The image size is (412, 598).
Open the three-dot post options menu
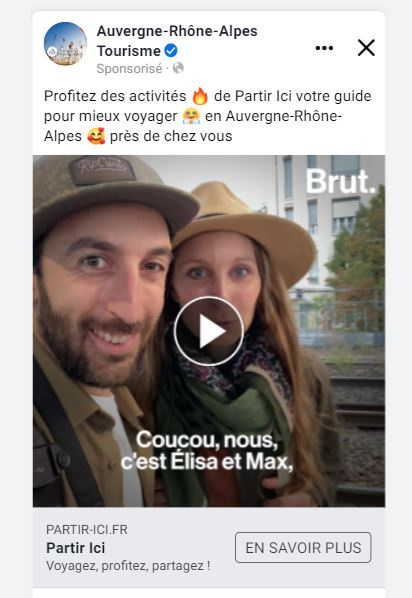click(x=324, y=48)
